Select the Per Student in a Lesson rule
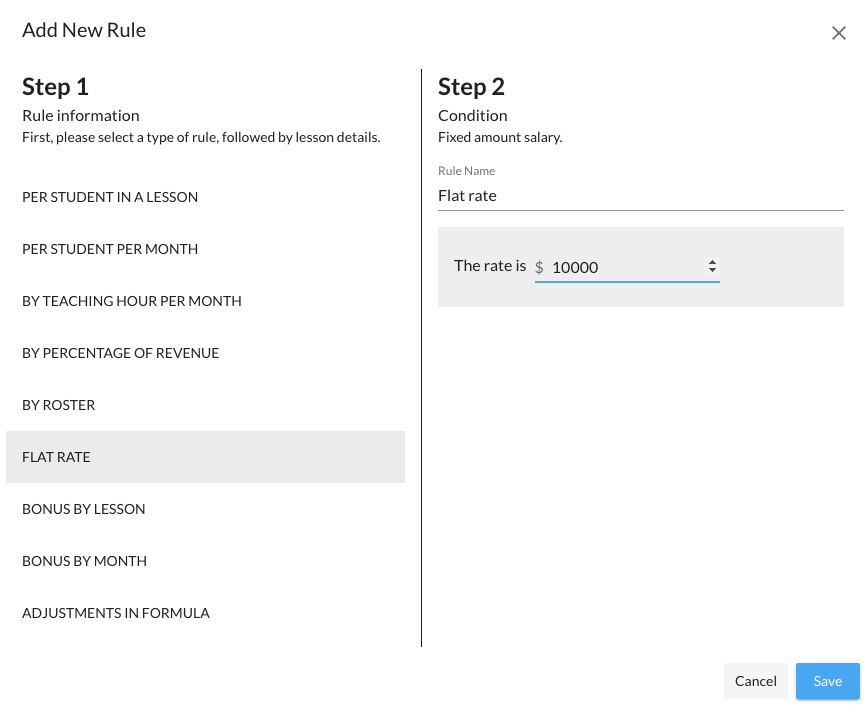This screenshot has width=868, height=705. coord(110,197)
